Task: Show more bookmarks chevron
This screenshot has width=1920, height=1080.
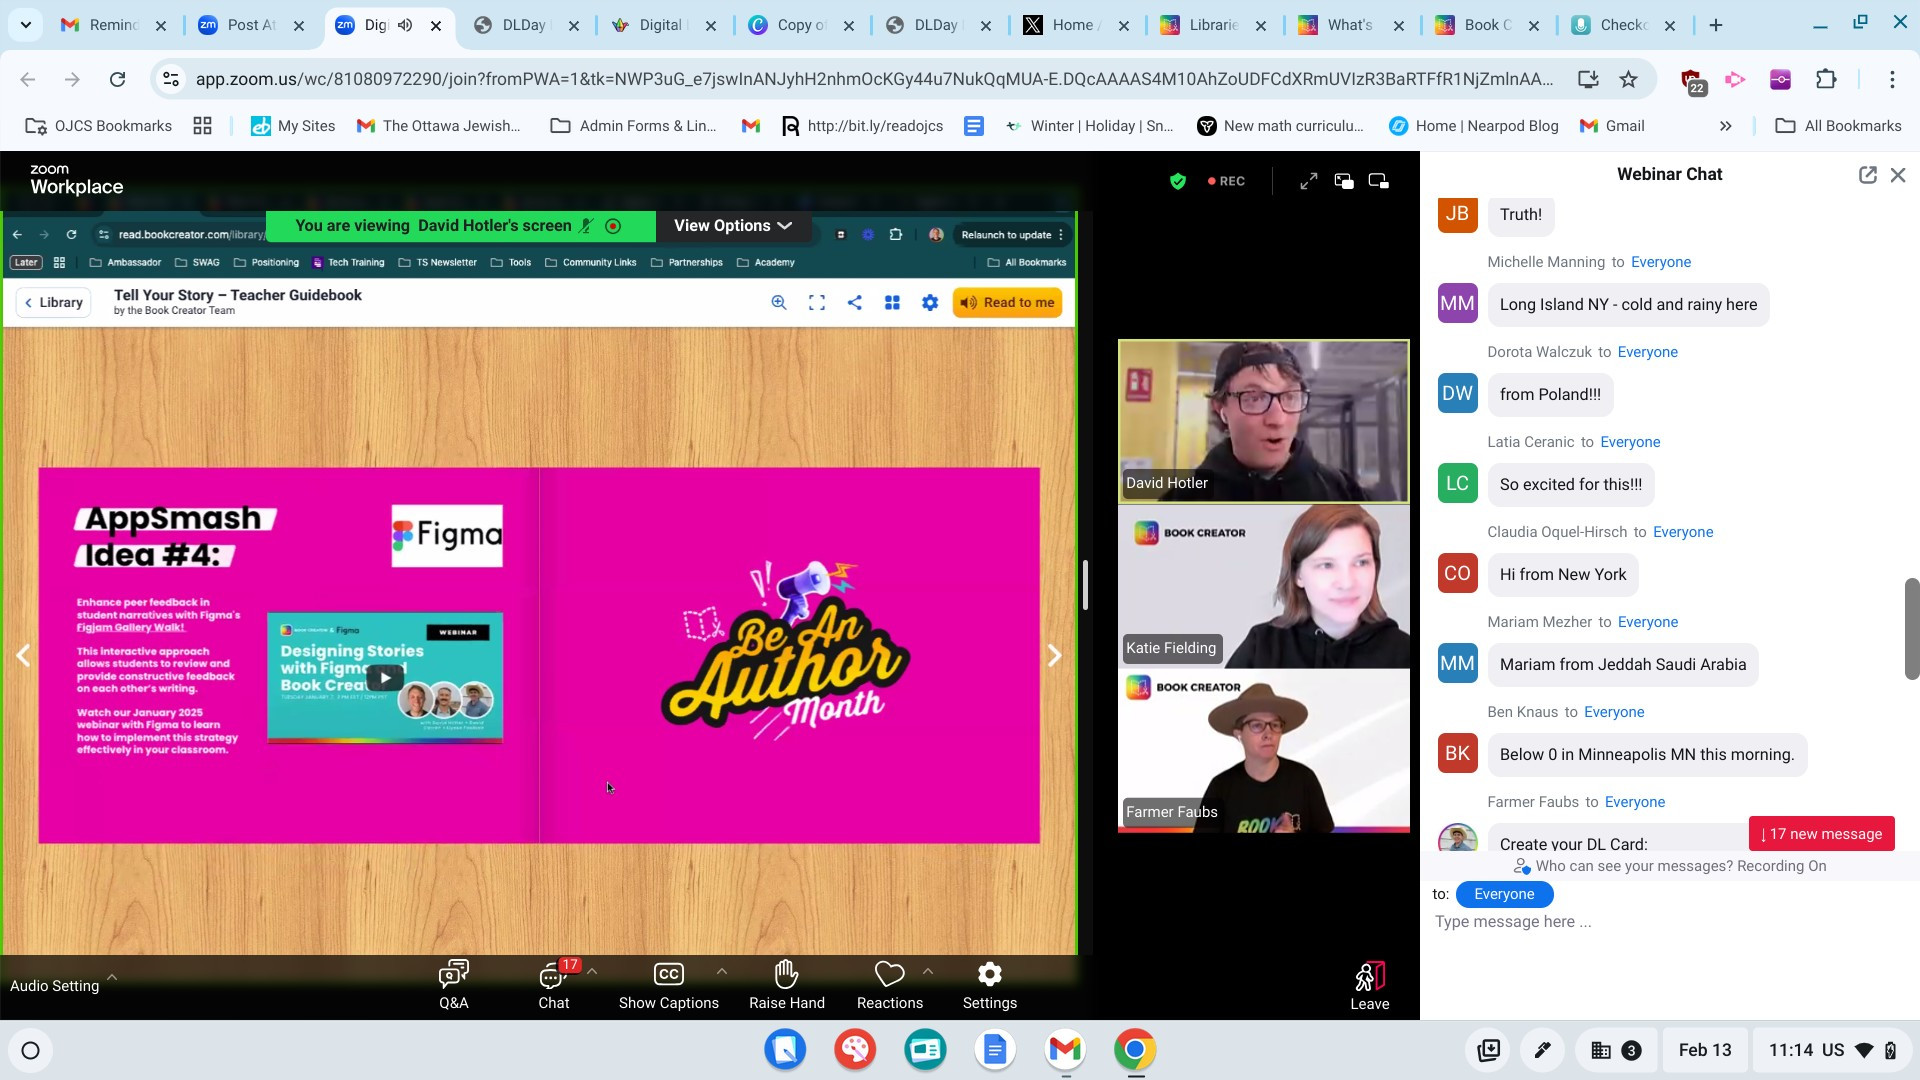Action: point(1725,126)
